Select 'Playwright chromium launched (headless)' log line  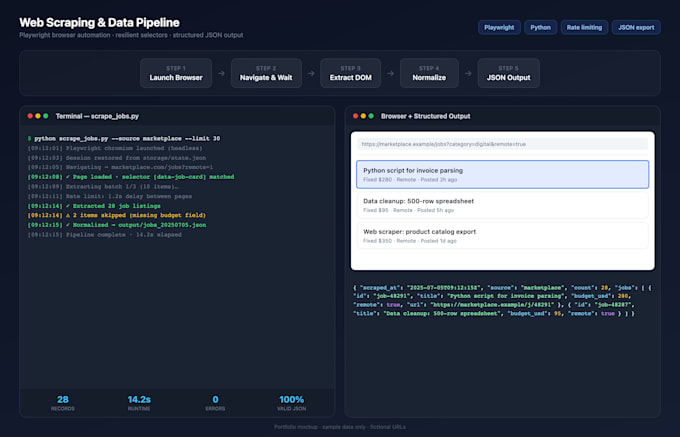pyautogui.click(x=115, y=148)
